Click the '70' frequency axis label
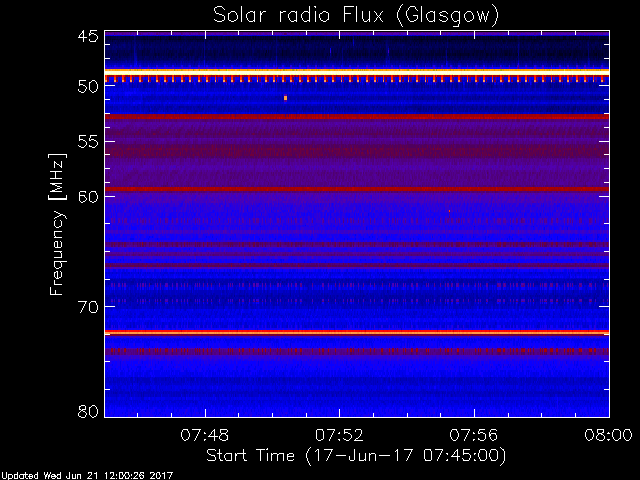The image size is (640, 480). tap(88, 307)
